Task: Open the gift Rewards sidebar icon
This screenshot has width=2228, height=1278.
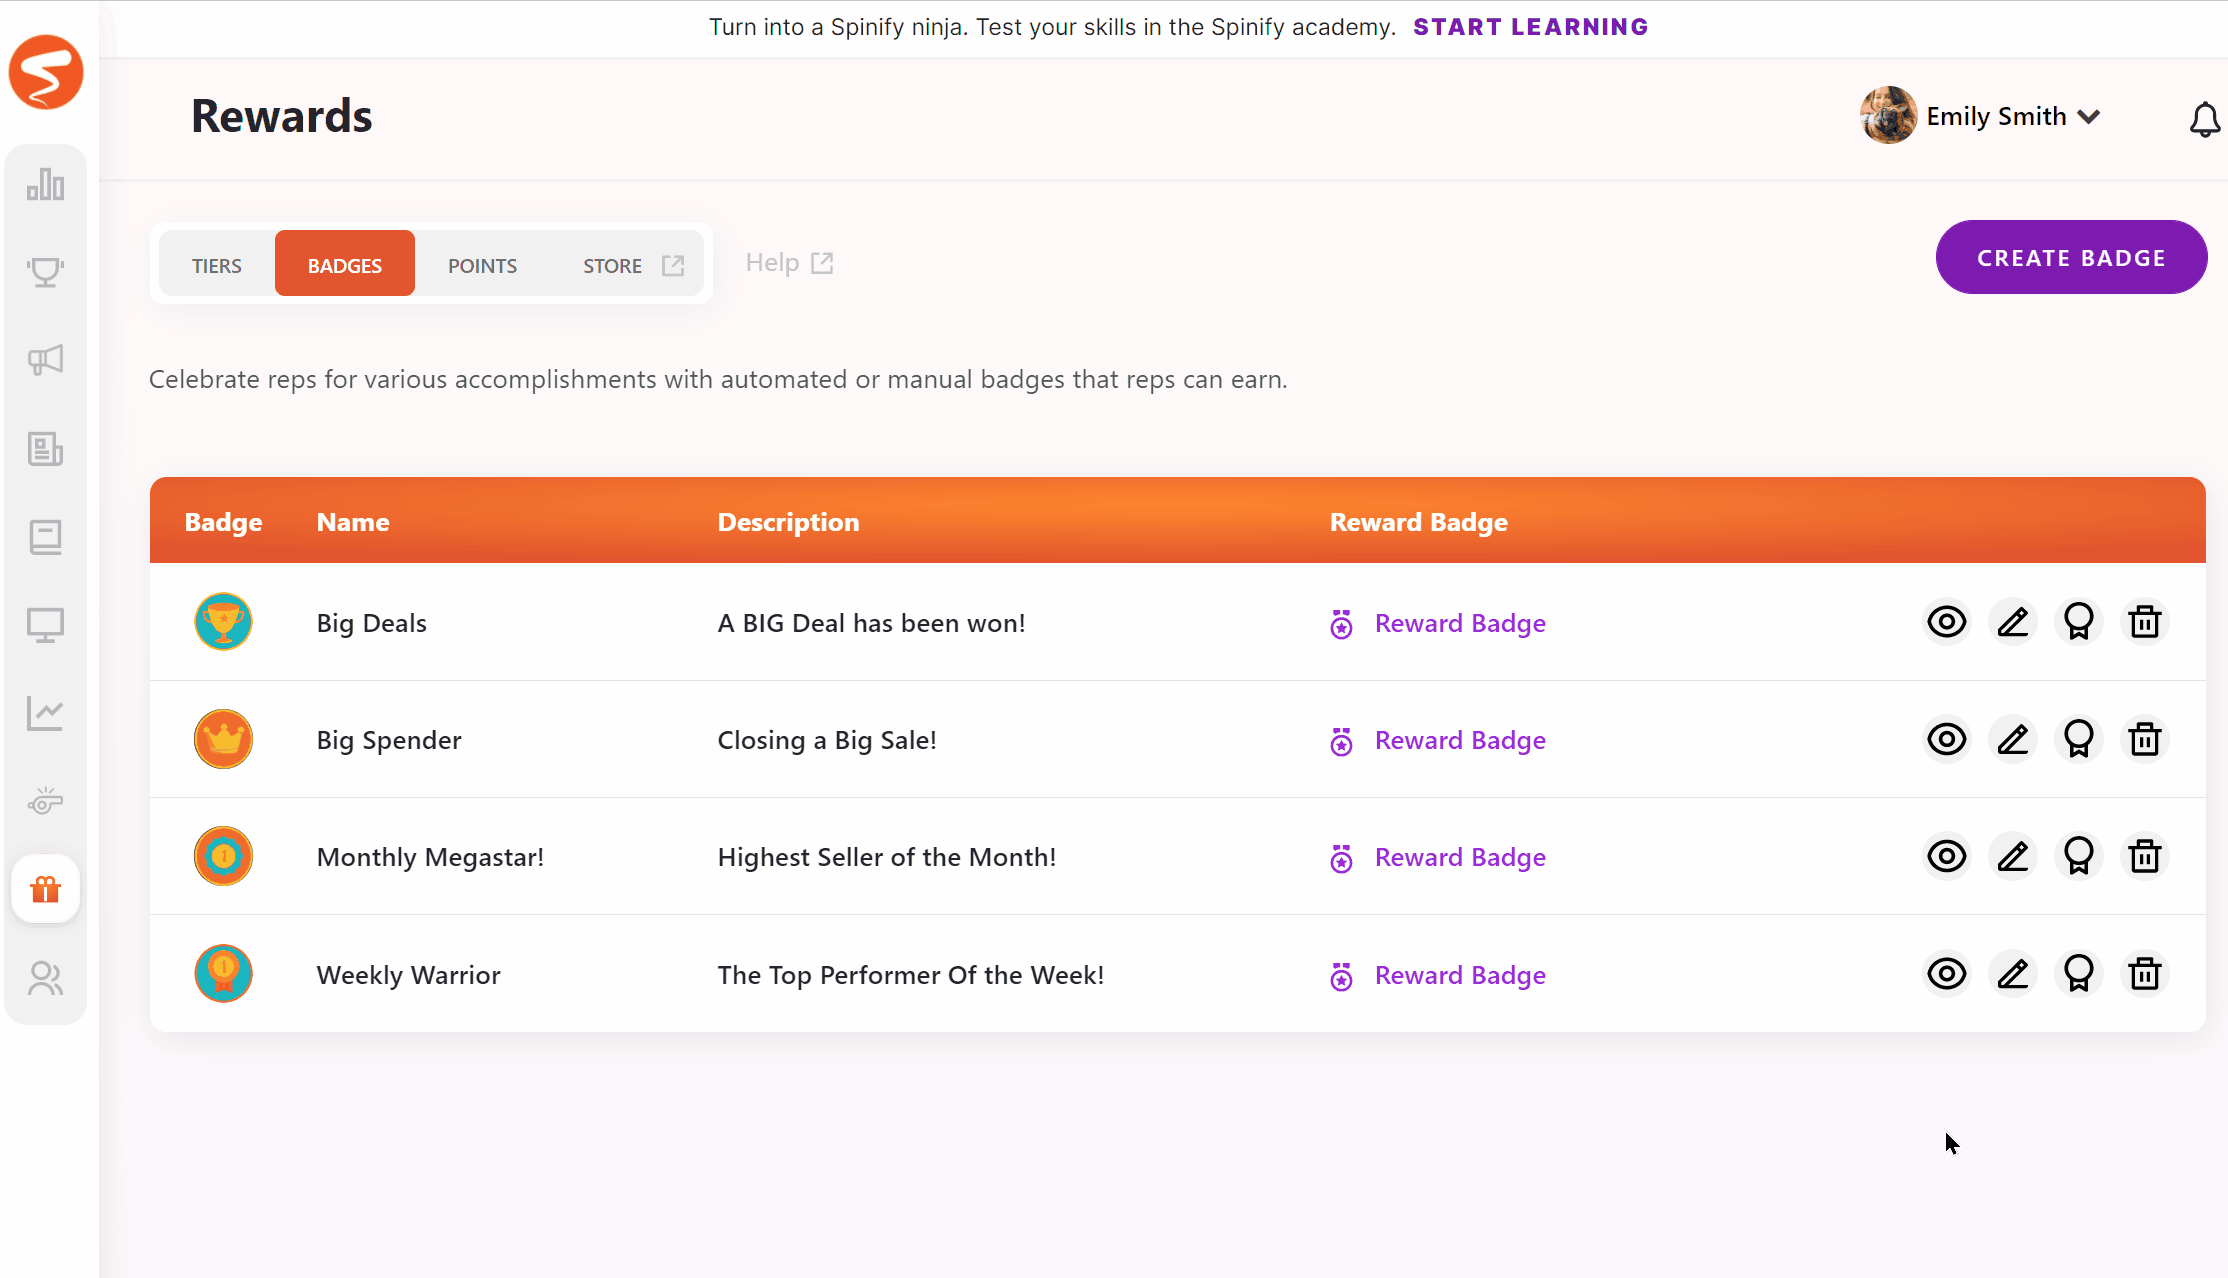Action: coord(46,889)
